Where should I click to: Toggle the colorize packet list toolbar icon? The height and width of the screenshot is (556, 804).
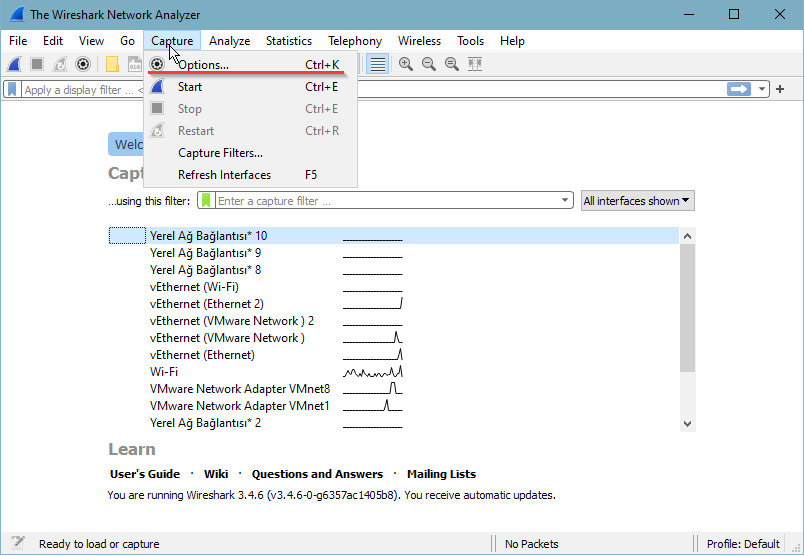pyautogui.click(x=378, y=64)
